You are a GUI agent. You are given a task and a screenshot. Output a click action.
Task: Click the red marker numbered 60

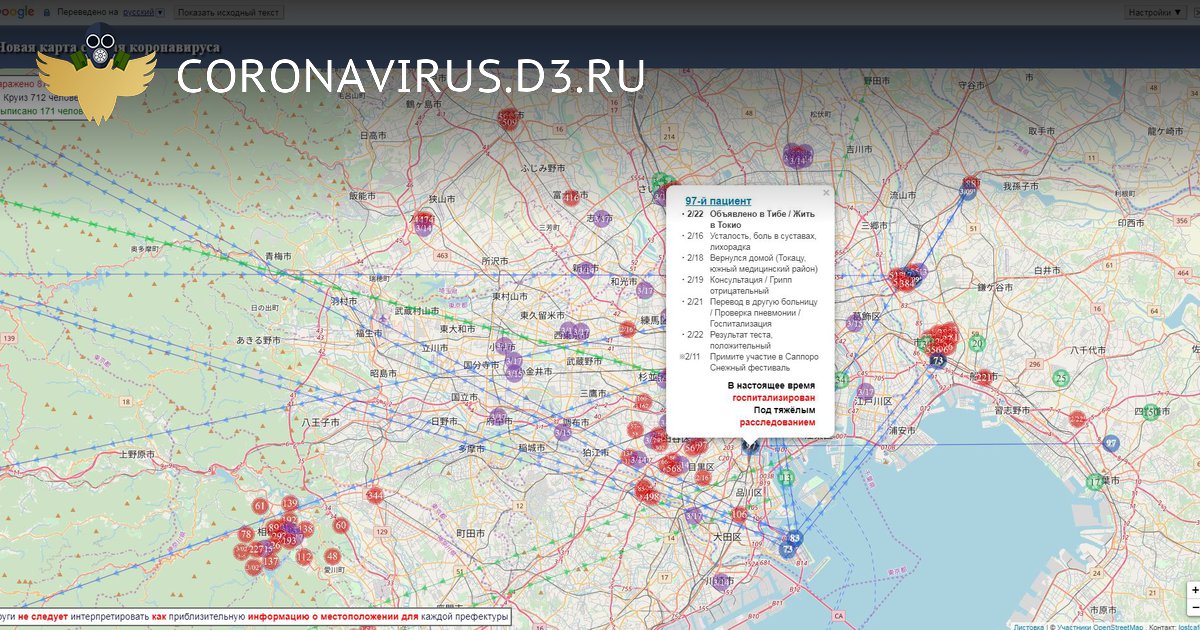click(340, 525)
